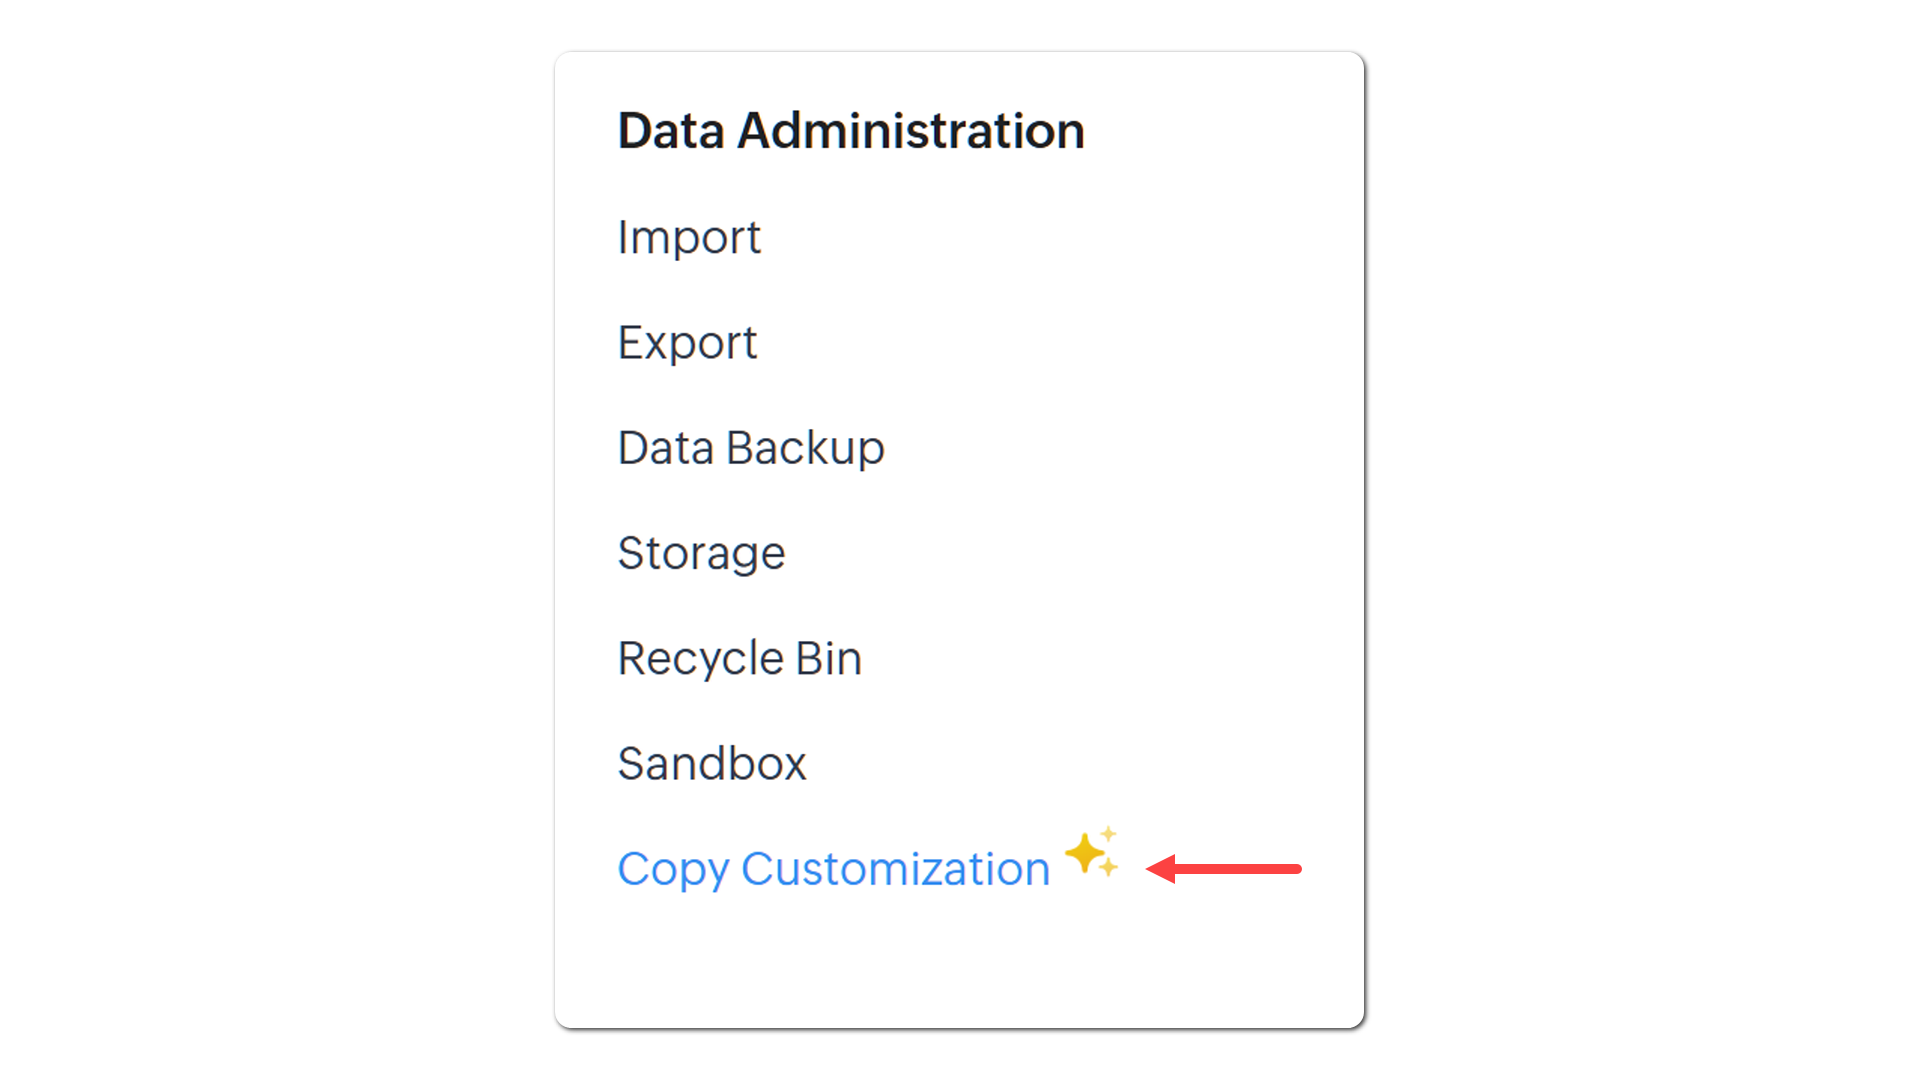
Task: Open the Recycle Bin entry
Action: click(740, 659)
